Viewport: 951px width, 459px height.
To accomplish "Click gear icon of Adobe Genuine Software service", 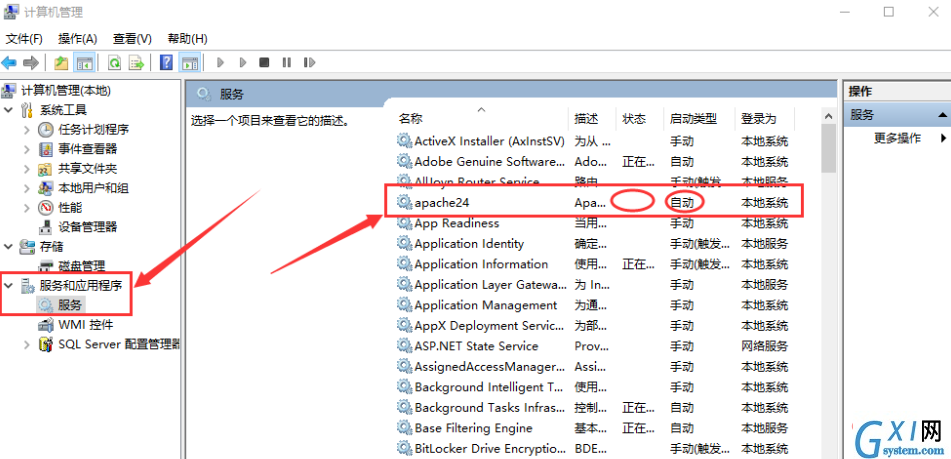I will [404, 161].
